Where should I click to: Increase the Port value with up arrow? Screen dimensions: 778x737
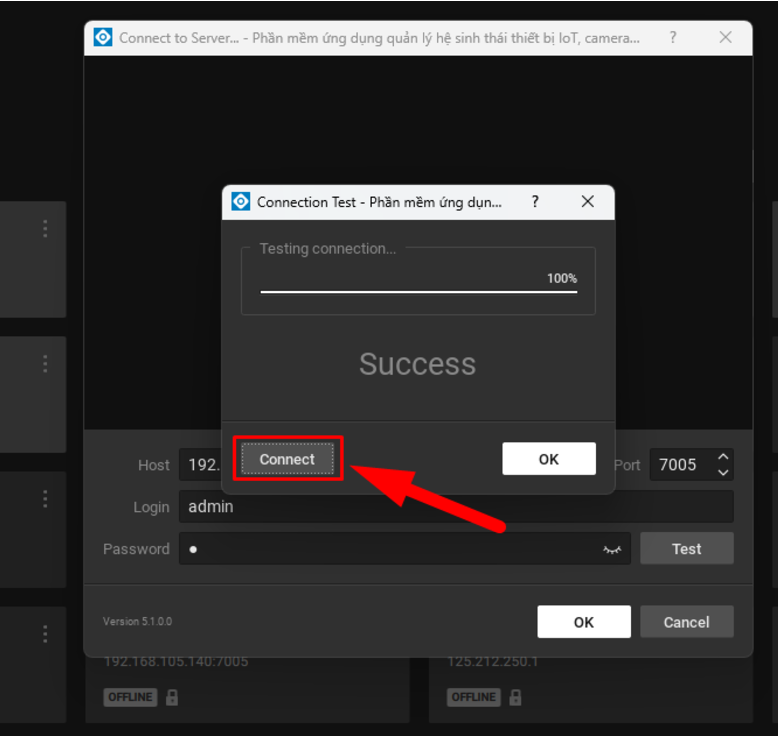point(723,457)
